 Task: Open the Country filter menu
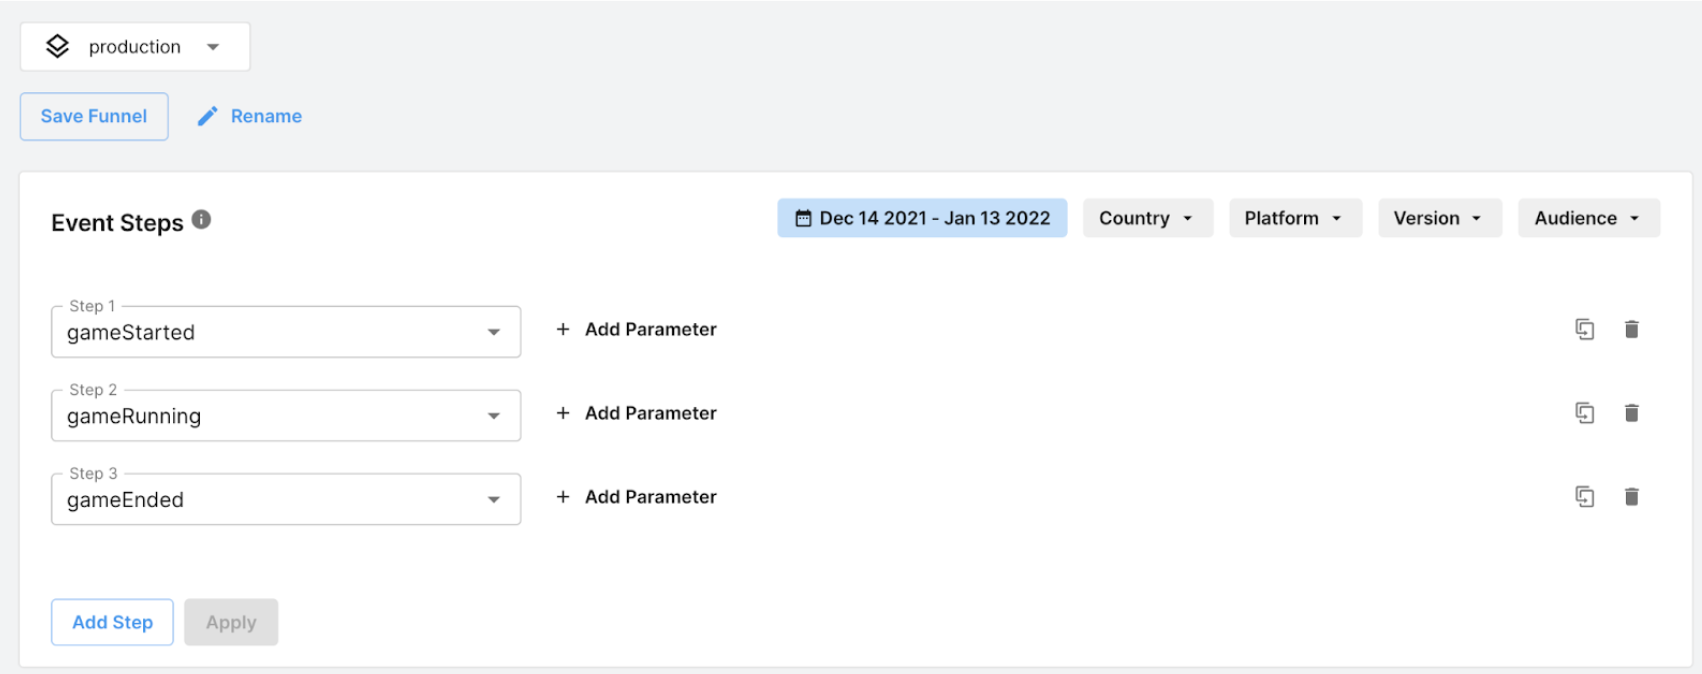(x=1147, y=218)
